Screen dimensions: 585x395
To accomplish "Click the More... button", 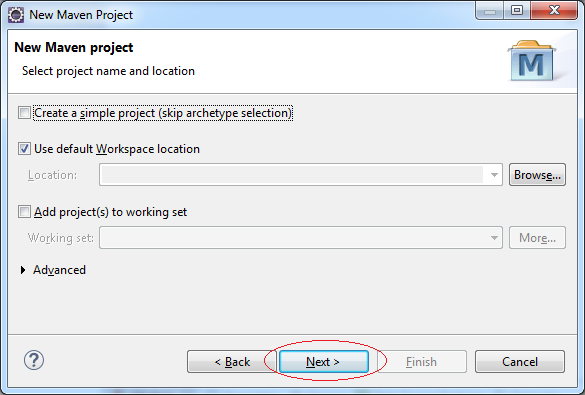I will (x=537, y=238).
